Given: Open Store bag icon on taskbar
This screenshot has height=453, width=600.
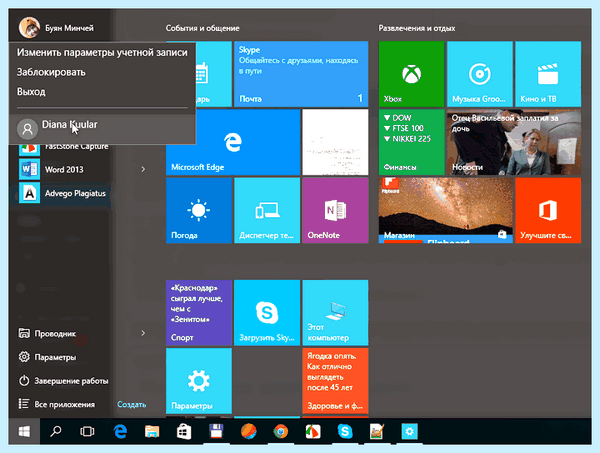Looking at the screenshot, I should pos(184,432).
